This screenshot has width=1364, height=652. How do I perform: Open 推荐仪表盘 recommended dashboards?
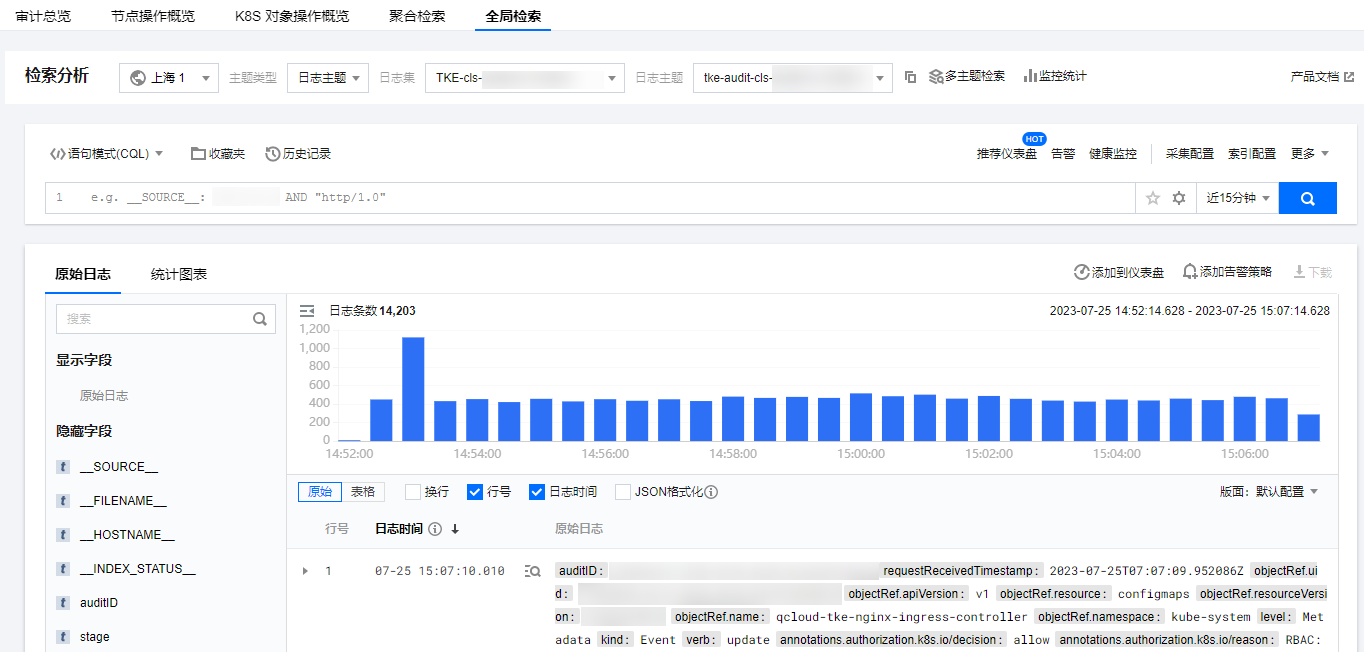coord(1007,154)
